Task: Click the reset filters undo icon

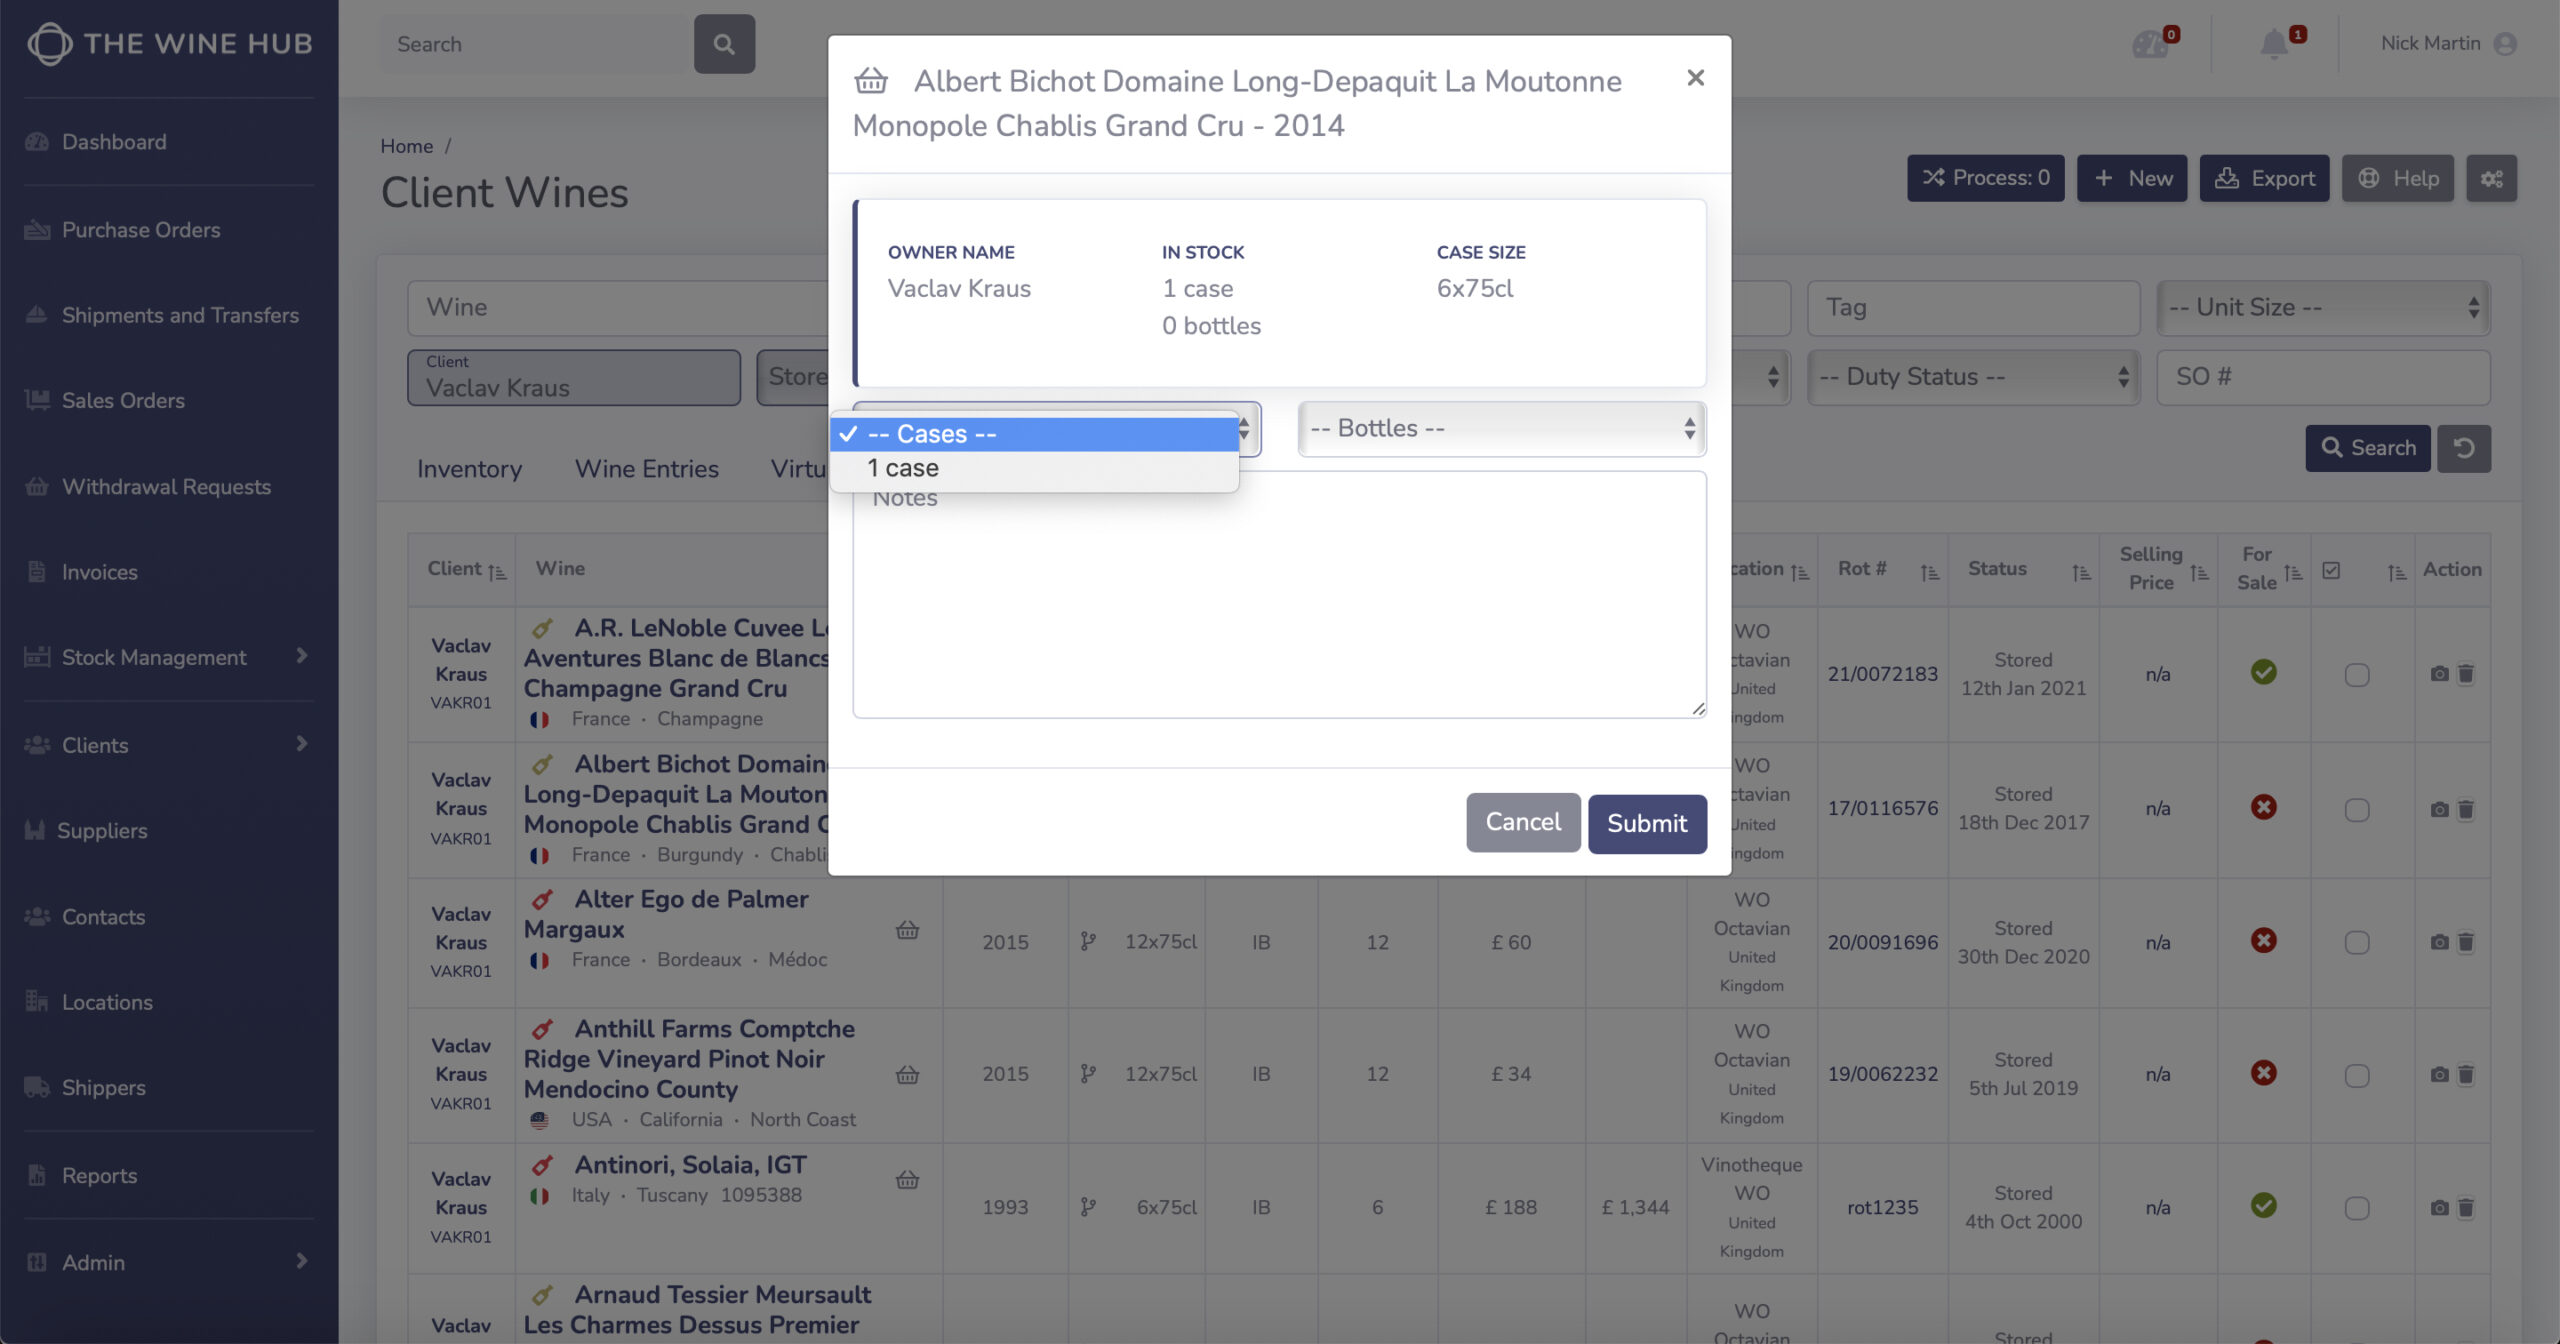Action: (2464, 448)
